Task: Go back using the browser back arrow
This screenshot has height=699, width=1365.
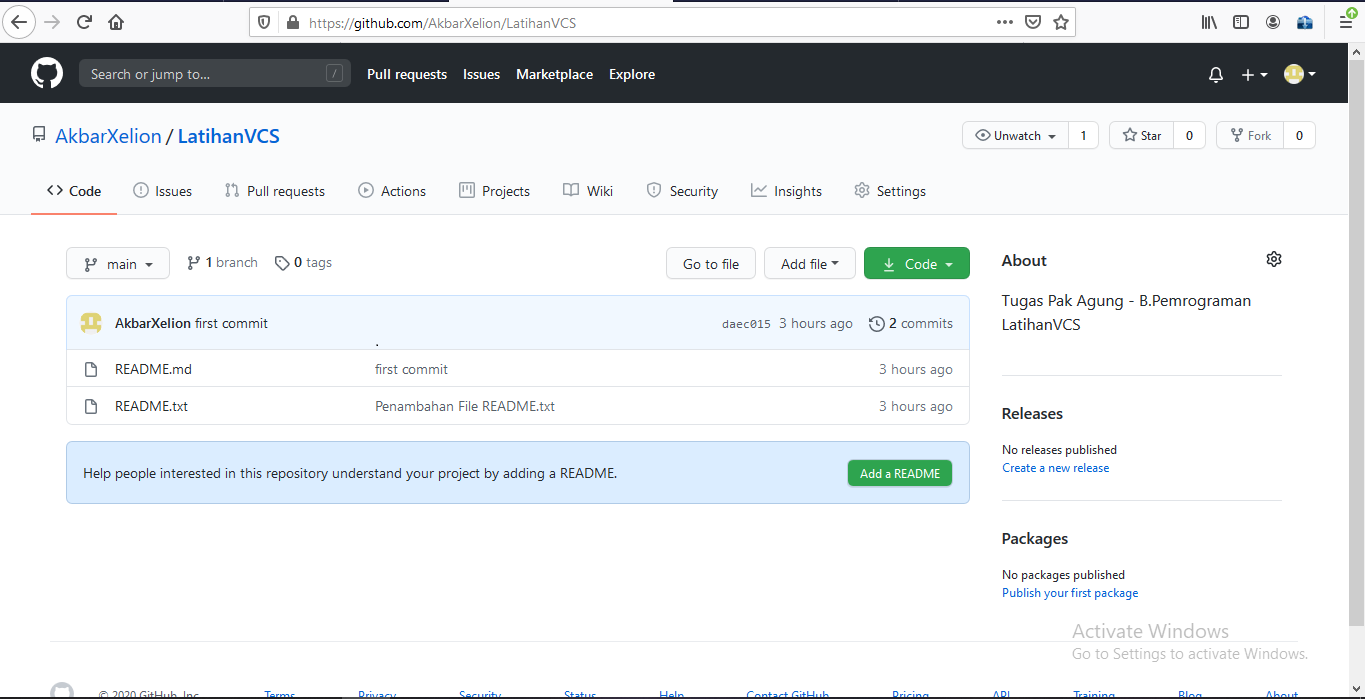Action: coord(21,22)
